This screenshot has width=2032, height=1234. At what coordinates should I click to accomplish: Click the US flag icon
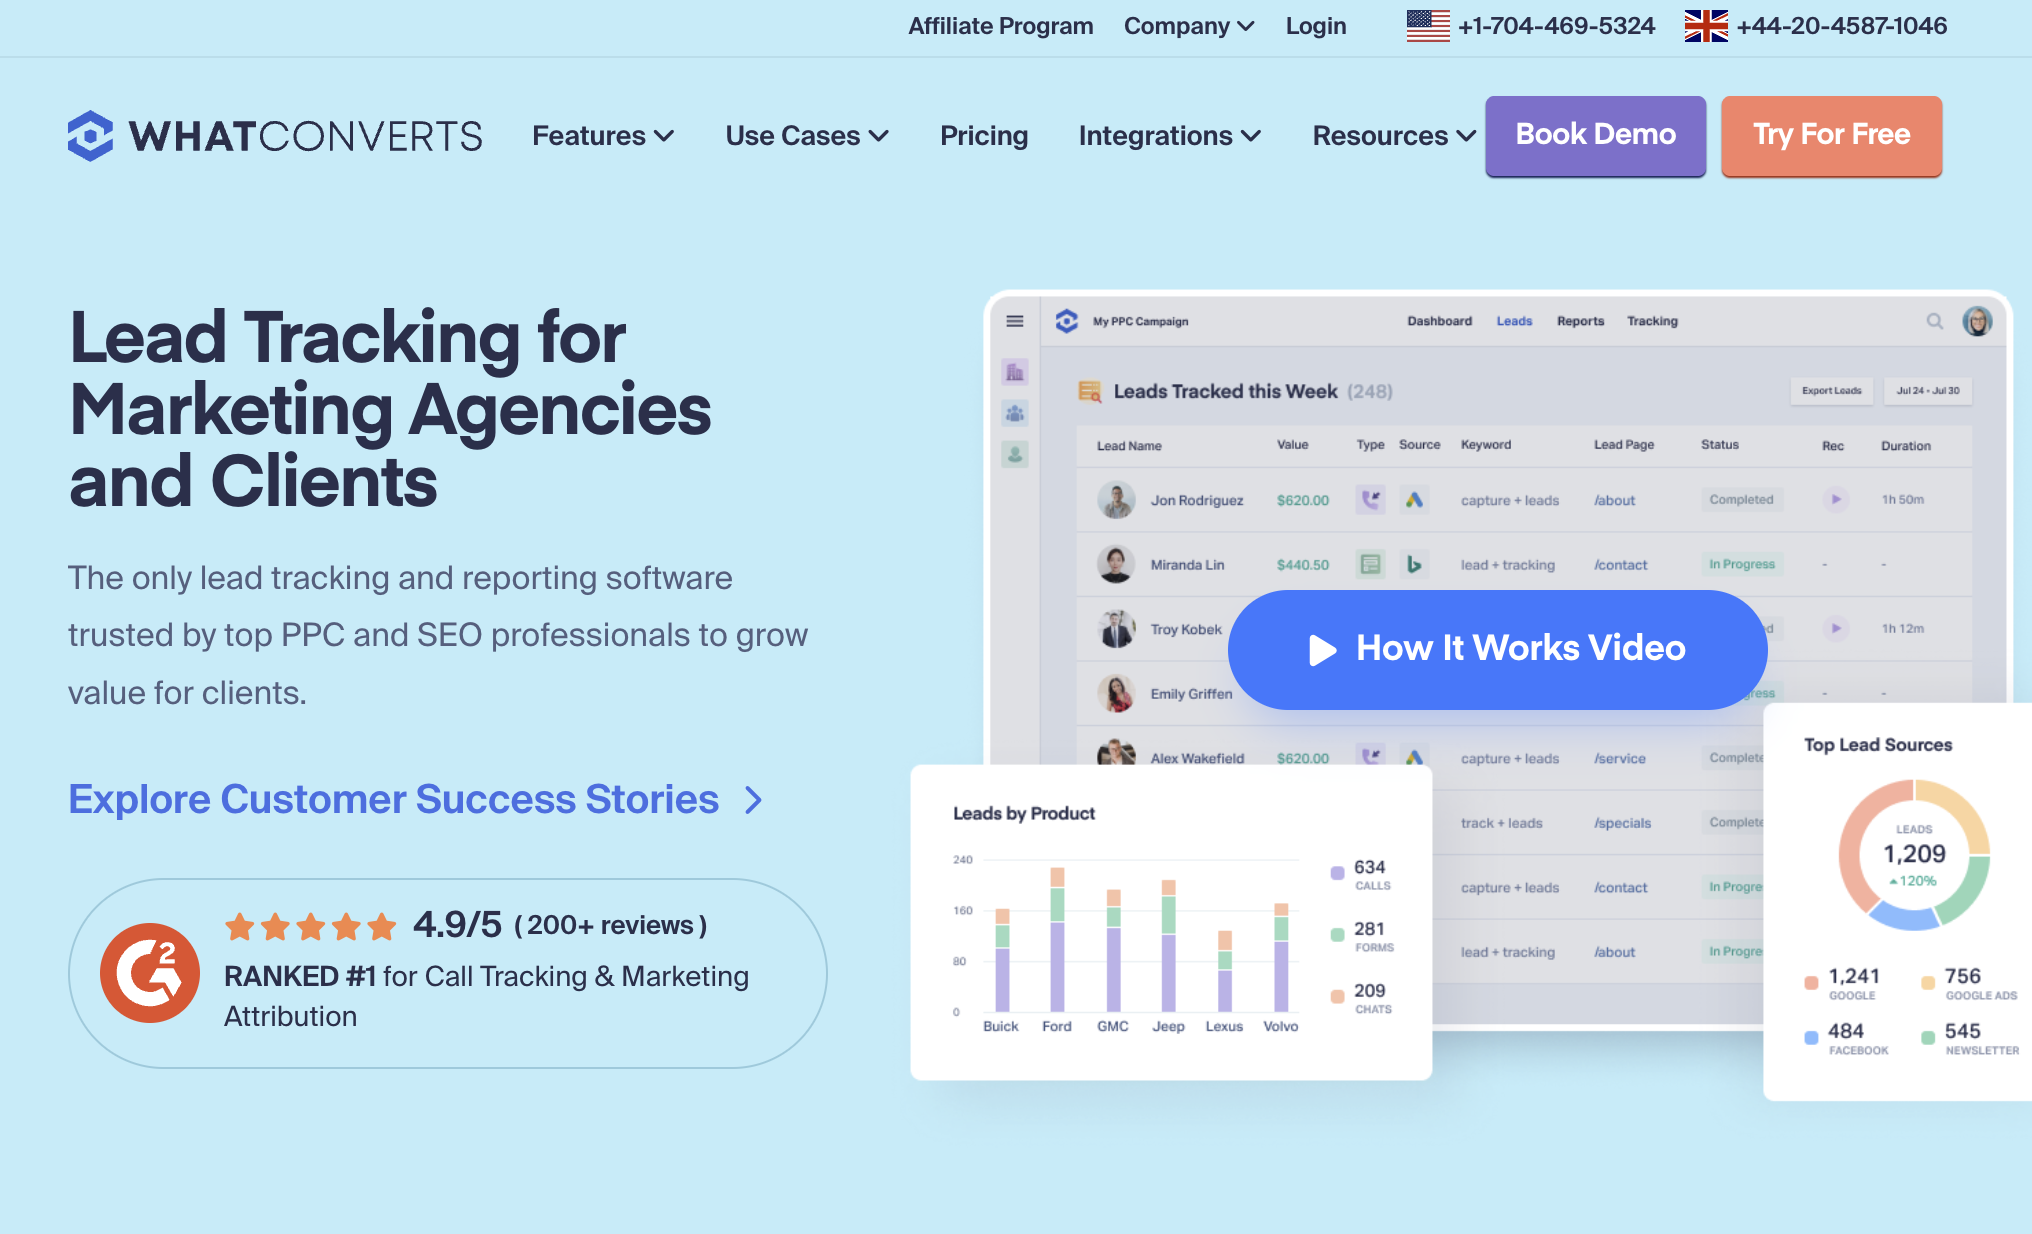tap(1427, 26)
